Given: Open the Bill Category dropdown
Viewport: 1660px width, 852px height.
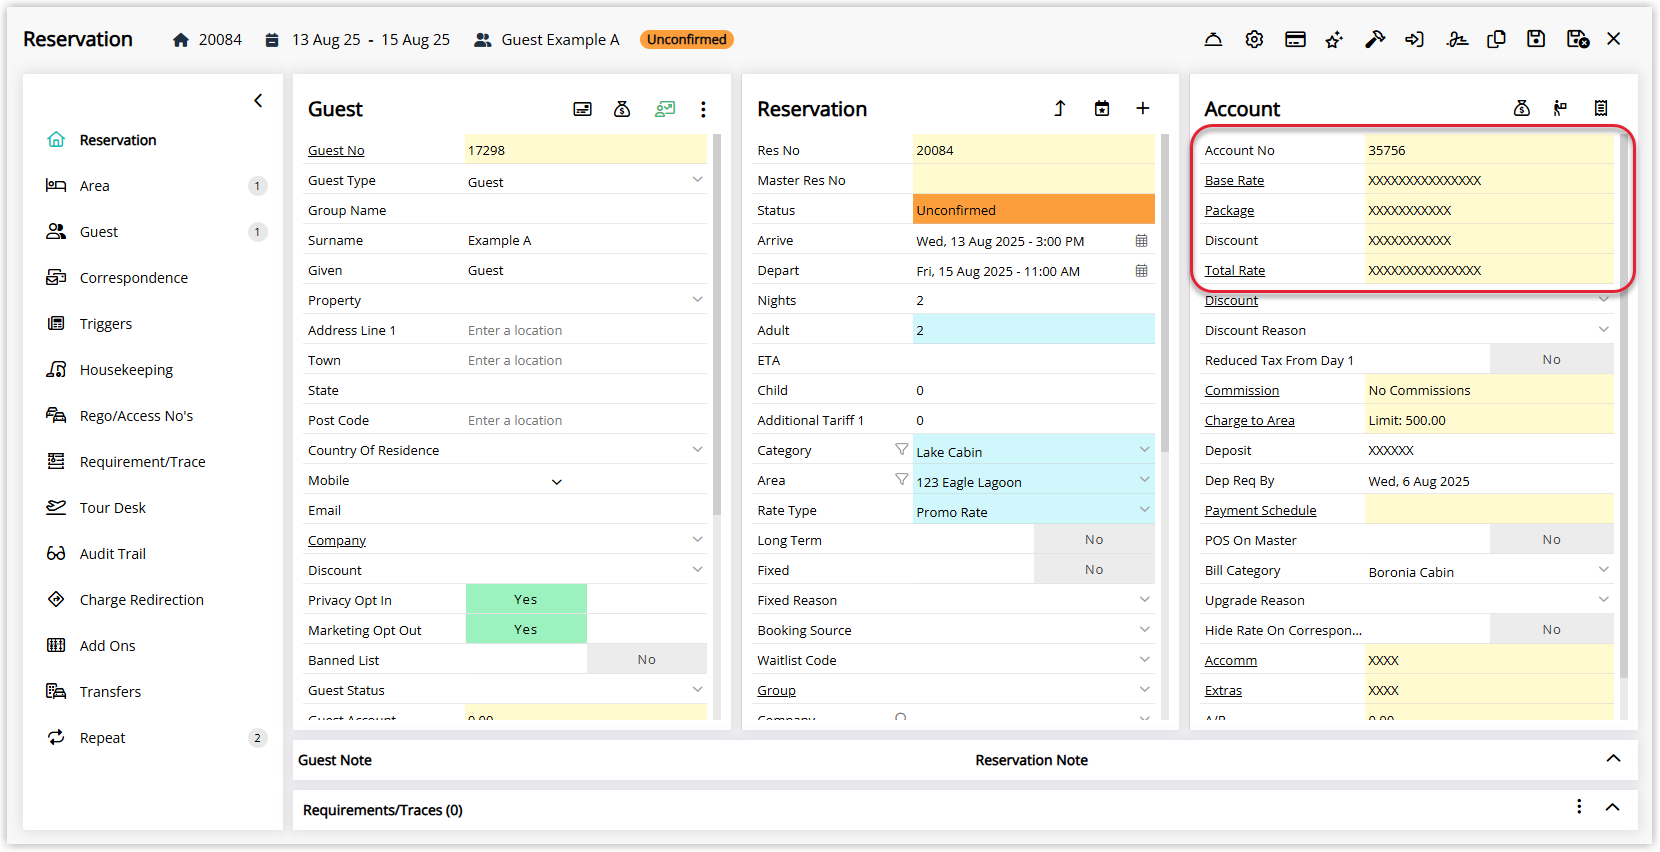Looking at the screenshot, I should (1604, 570).
